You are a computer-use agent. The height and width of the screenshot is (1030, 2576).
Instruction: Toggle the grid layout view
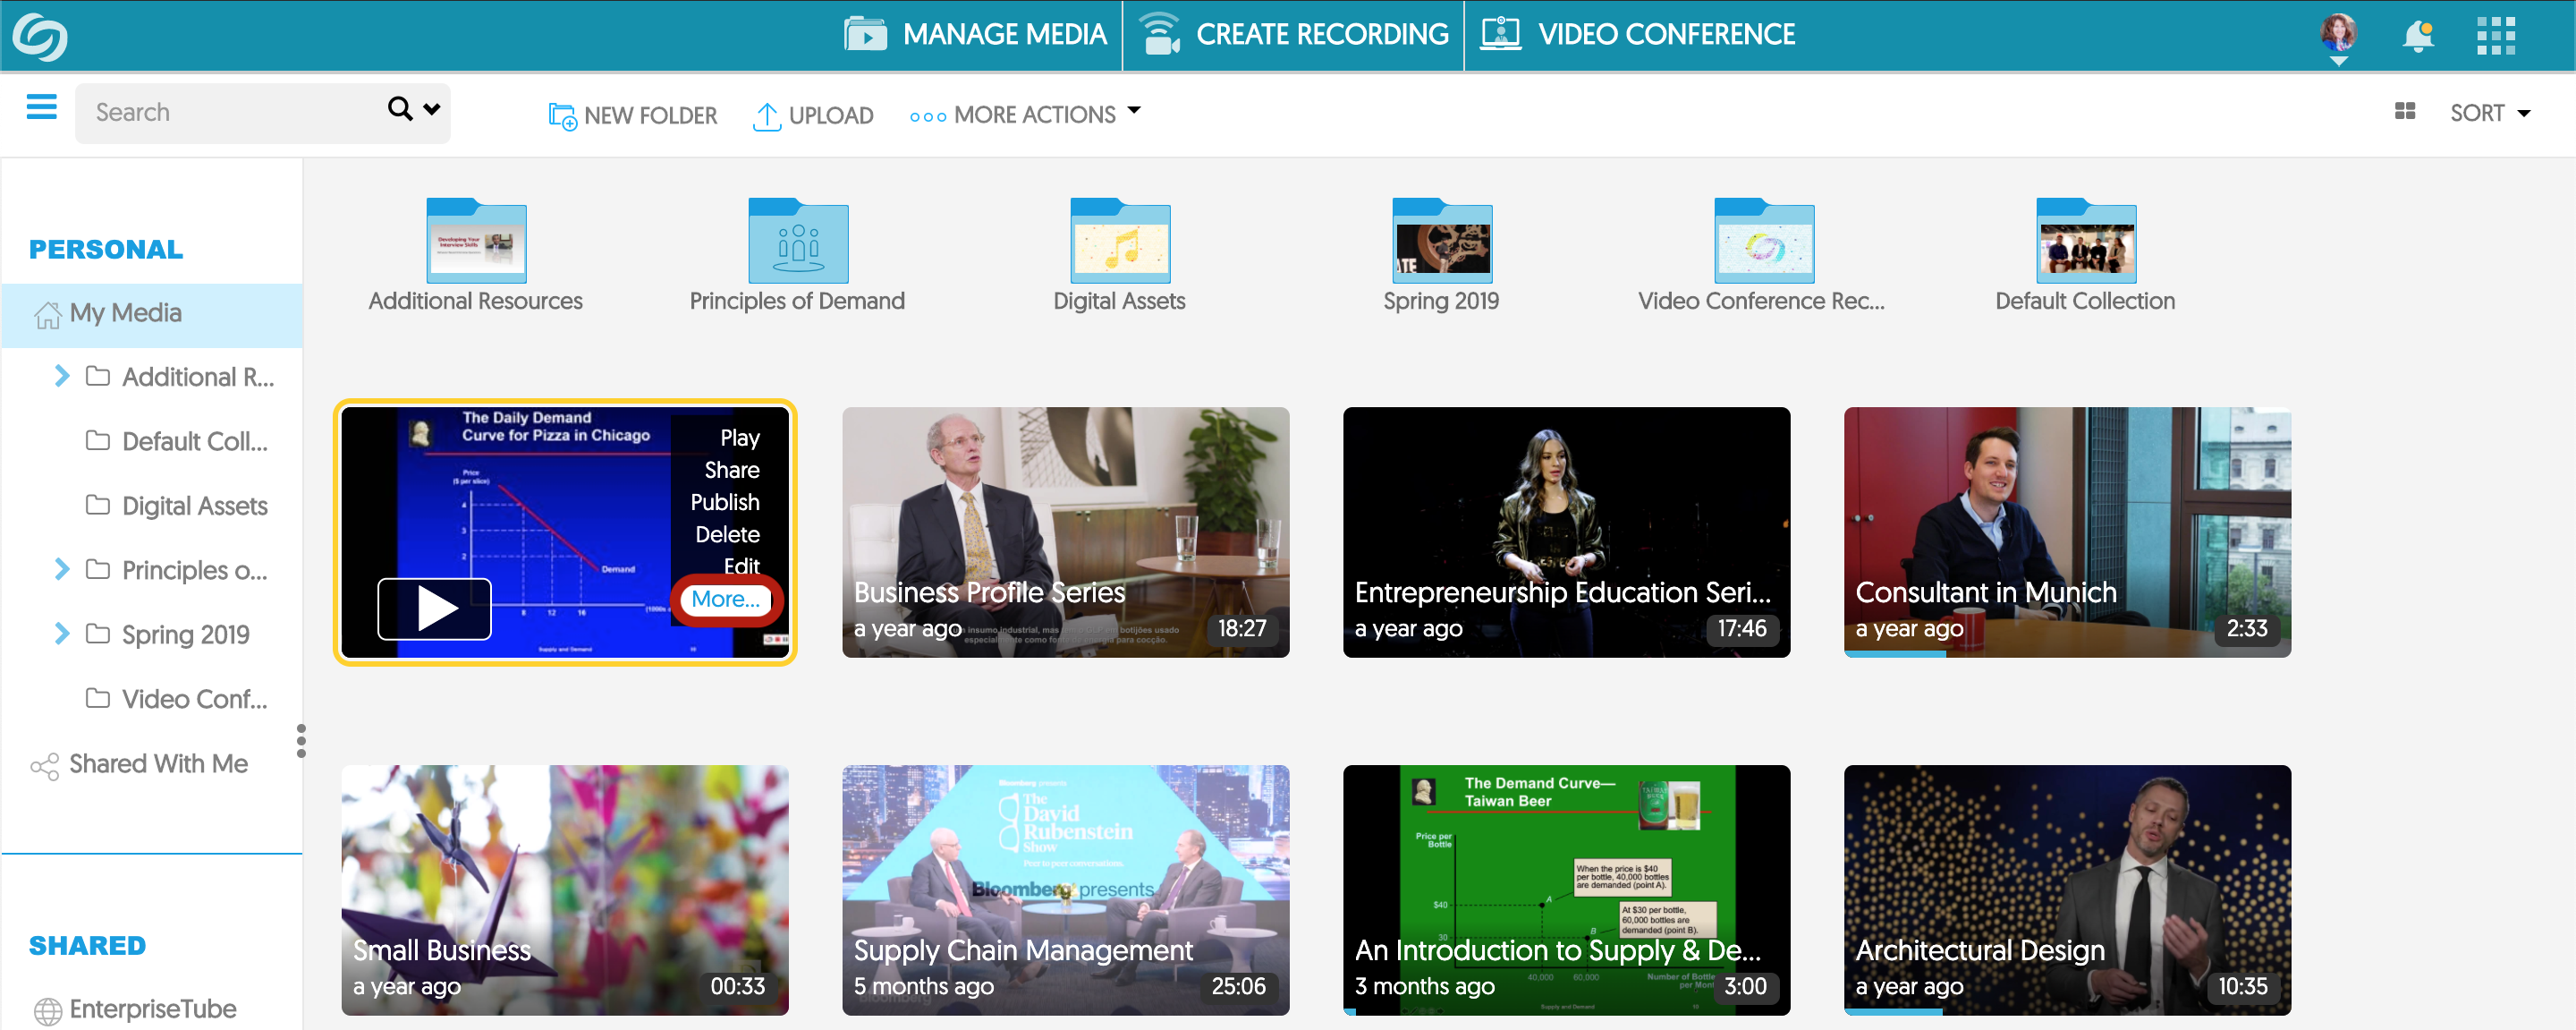click(2405, 111)
